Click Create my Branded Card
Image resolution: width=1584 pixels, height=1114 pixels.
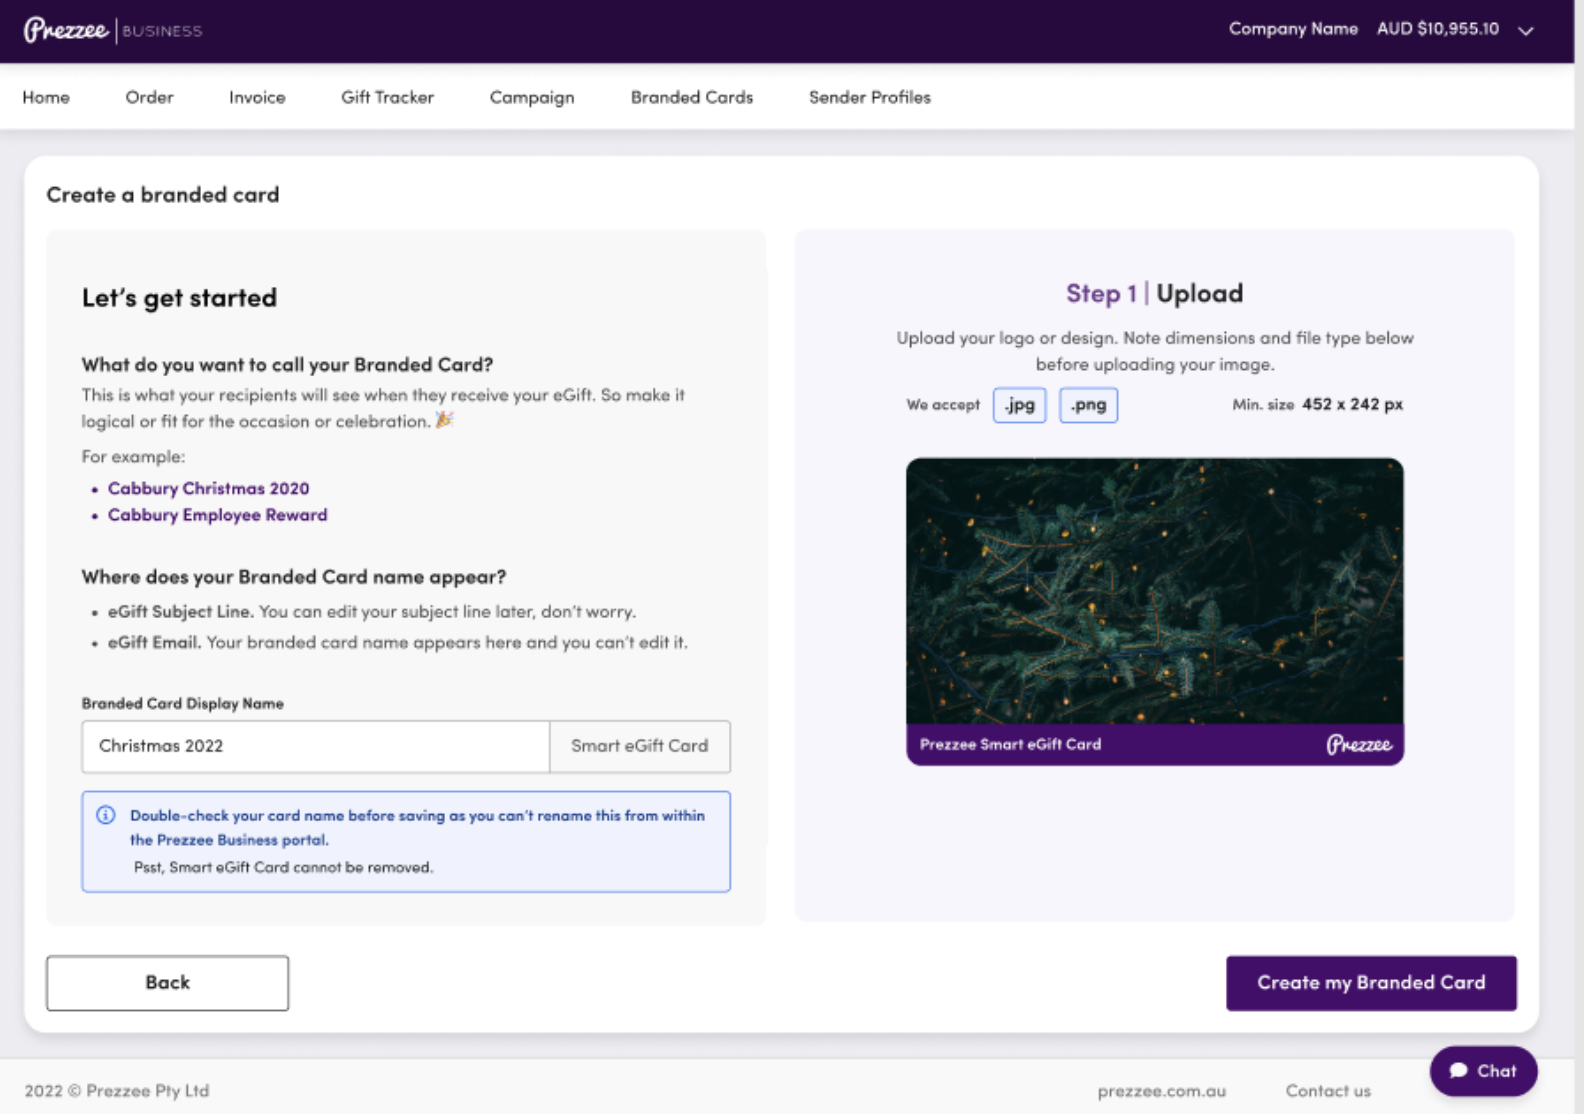[x=1371, y=983]
